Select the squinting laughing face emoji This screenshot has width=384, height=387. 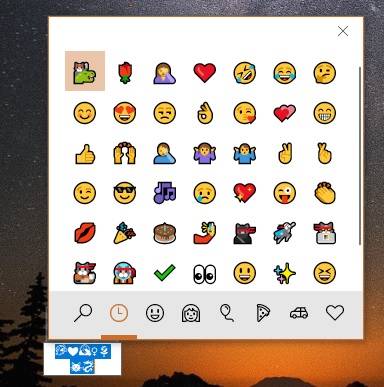pyautogui.click(x=325, y=273)
